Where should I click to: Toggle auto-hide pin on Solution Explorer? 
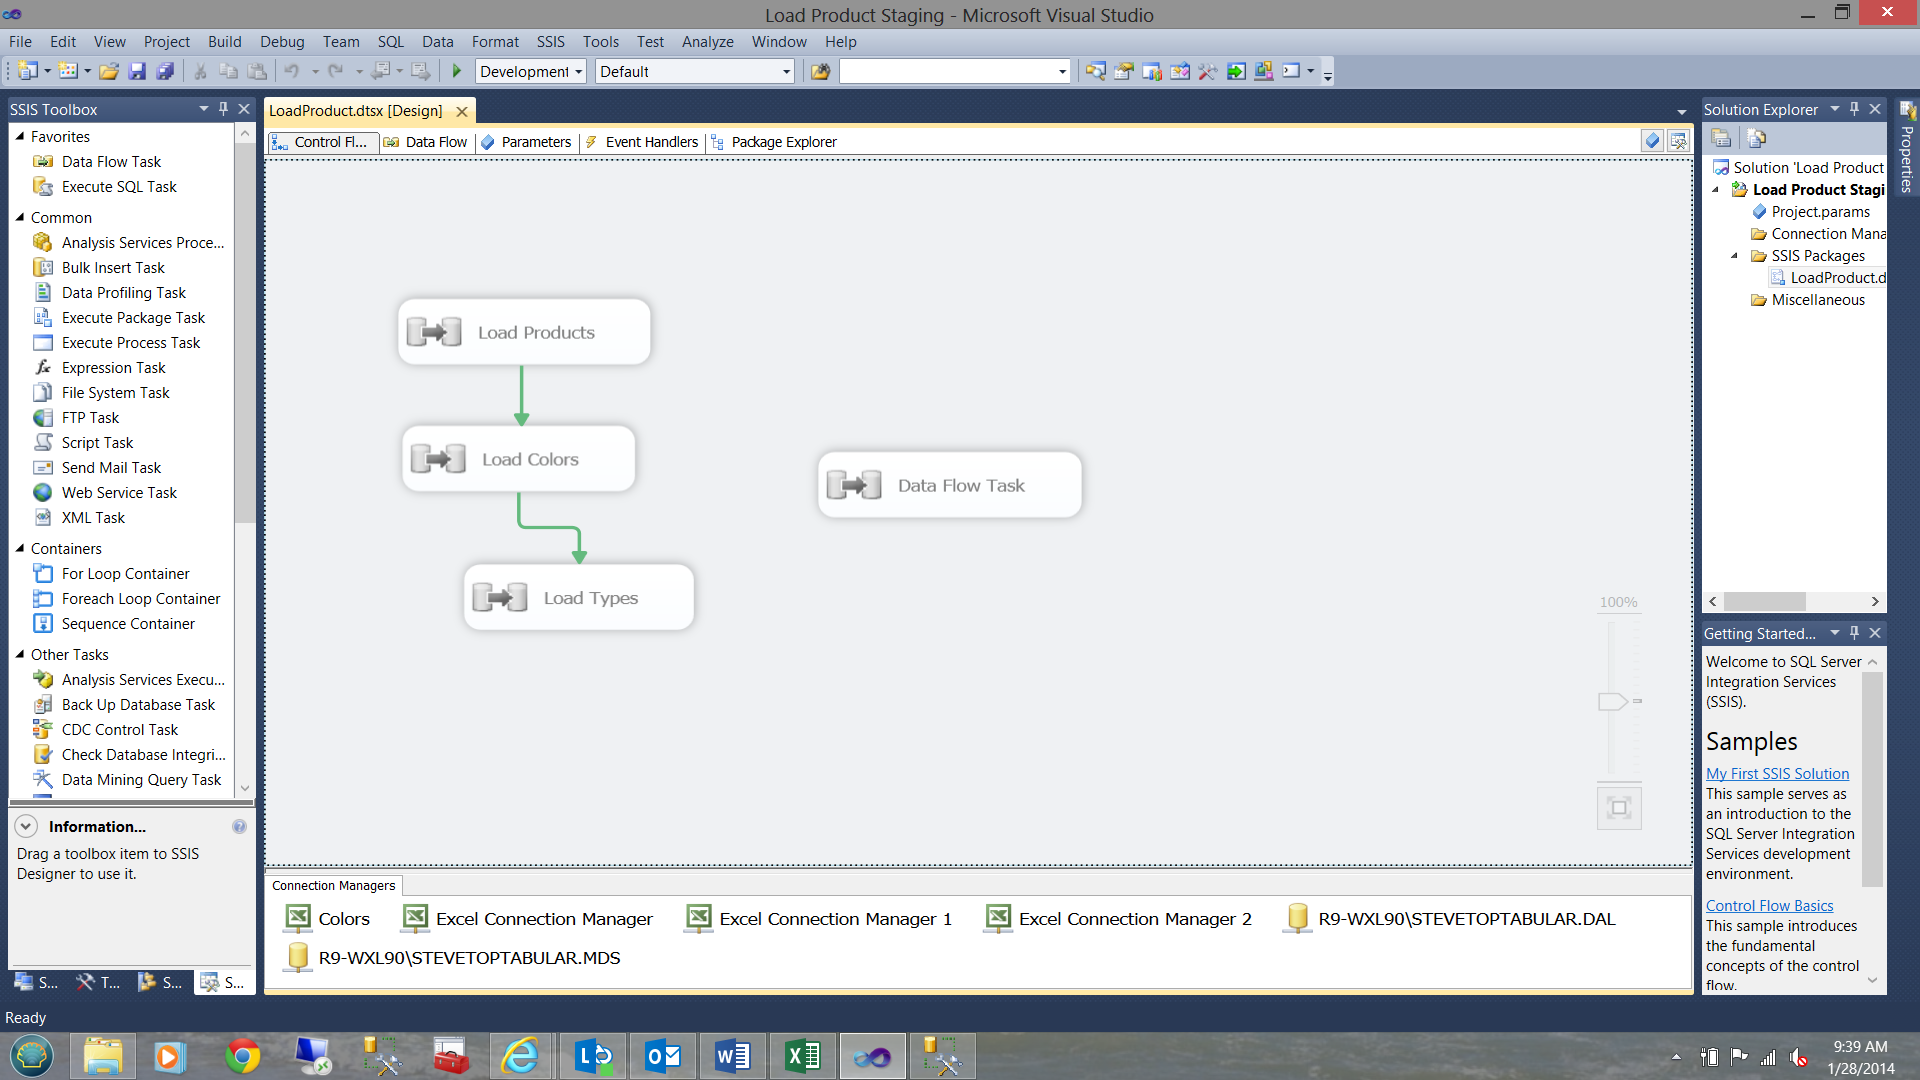click(x=1855, y=109)
